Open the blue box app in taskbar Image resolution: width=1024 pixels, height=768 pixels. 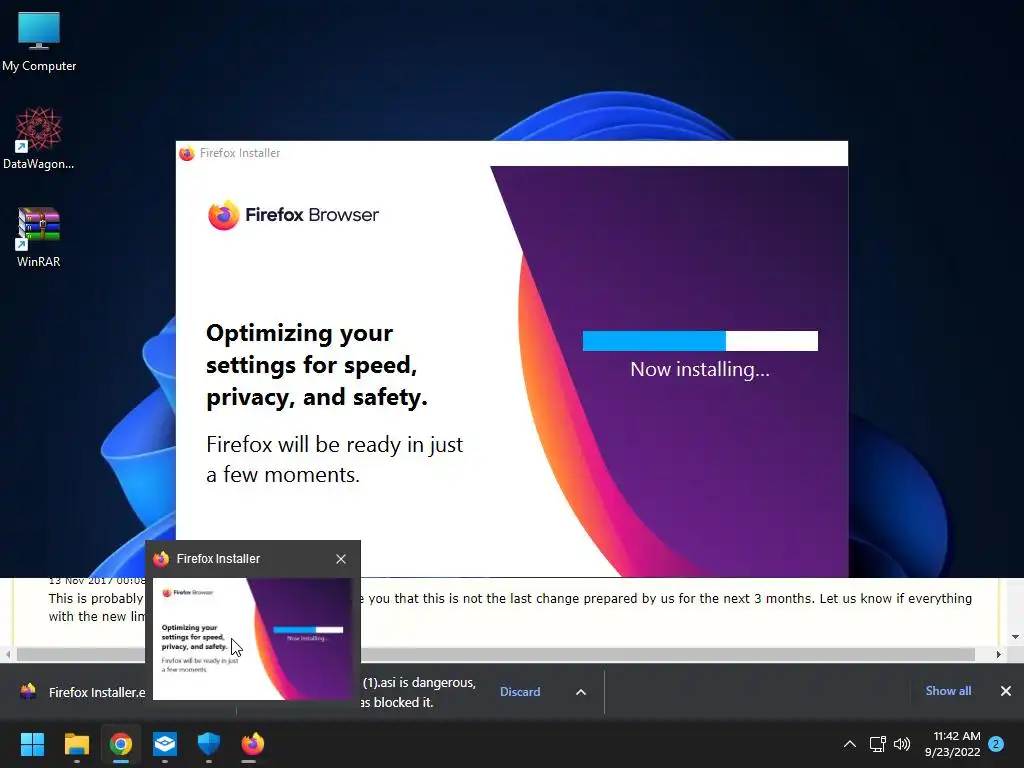coord(165,744)
